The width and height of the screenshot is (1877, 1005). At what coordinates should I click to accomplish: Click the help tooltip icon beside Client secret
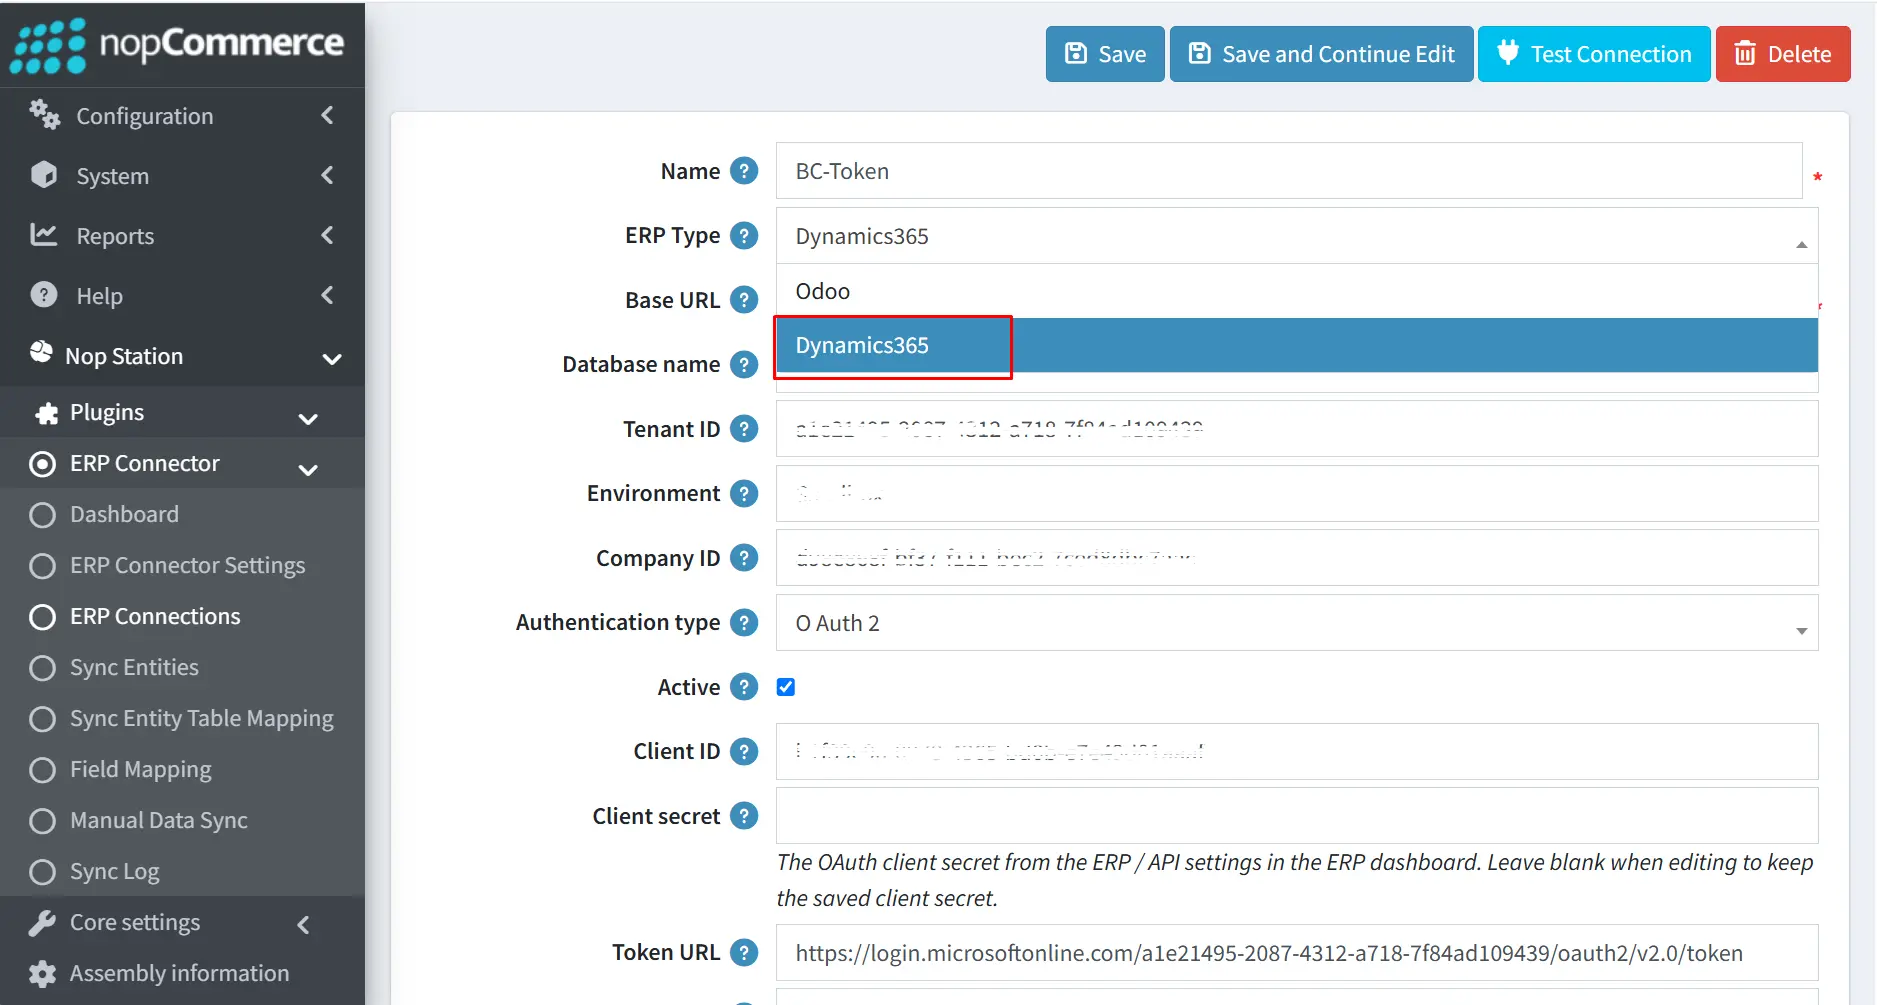tap(744, 816)
